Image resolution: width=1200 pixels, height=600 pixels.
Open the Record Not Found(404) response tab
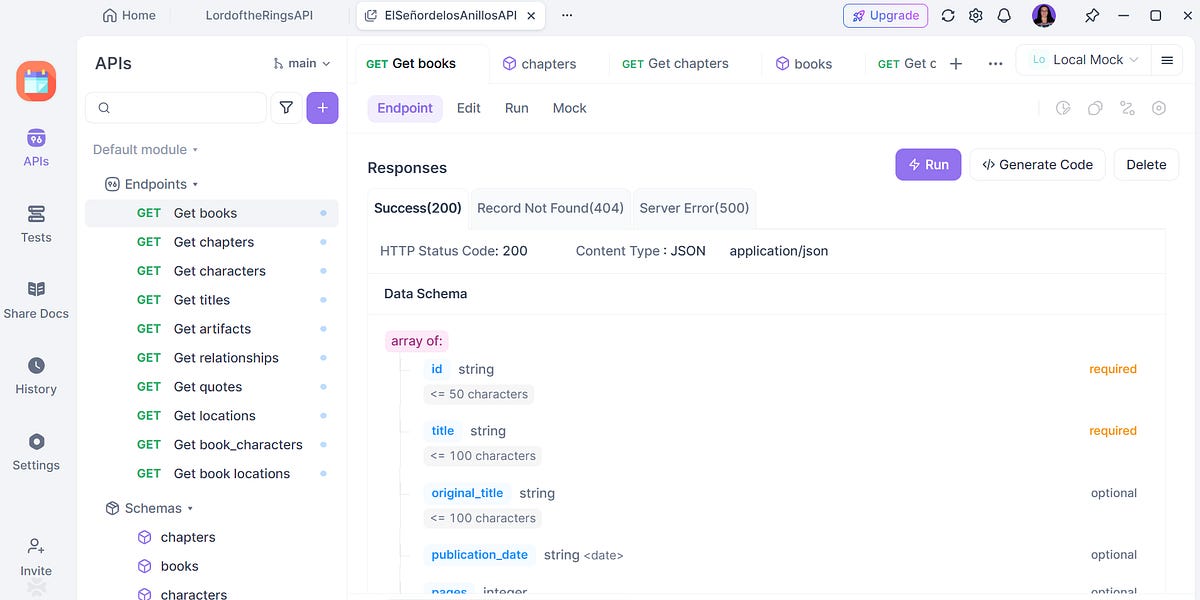click(x=550, y=208)
